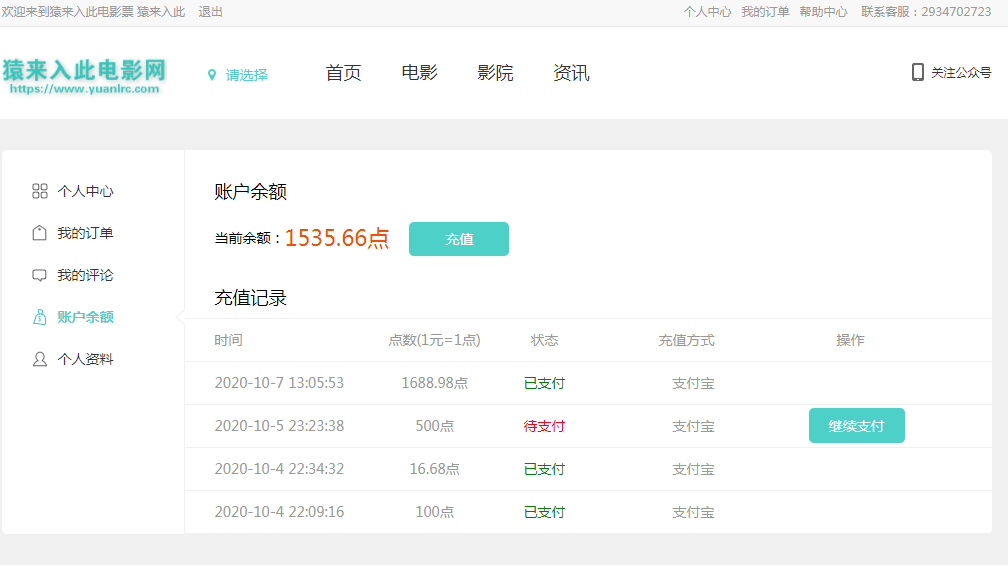Click 已支付 status in the 1688.98点 row
This screenshot has width=1008, height=566.
[x=544, y=383]
